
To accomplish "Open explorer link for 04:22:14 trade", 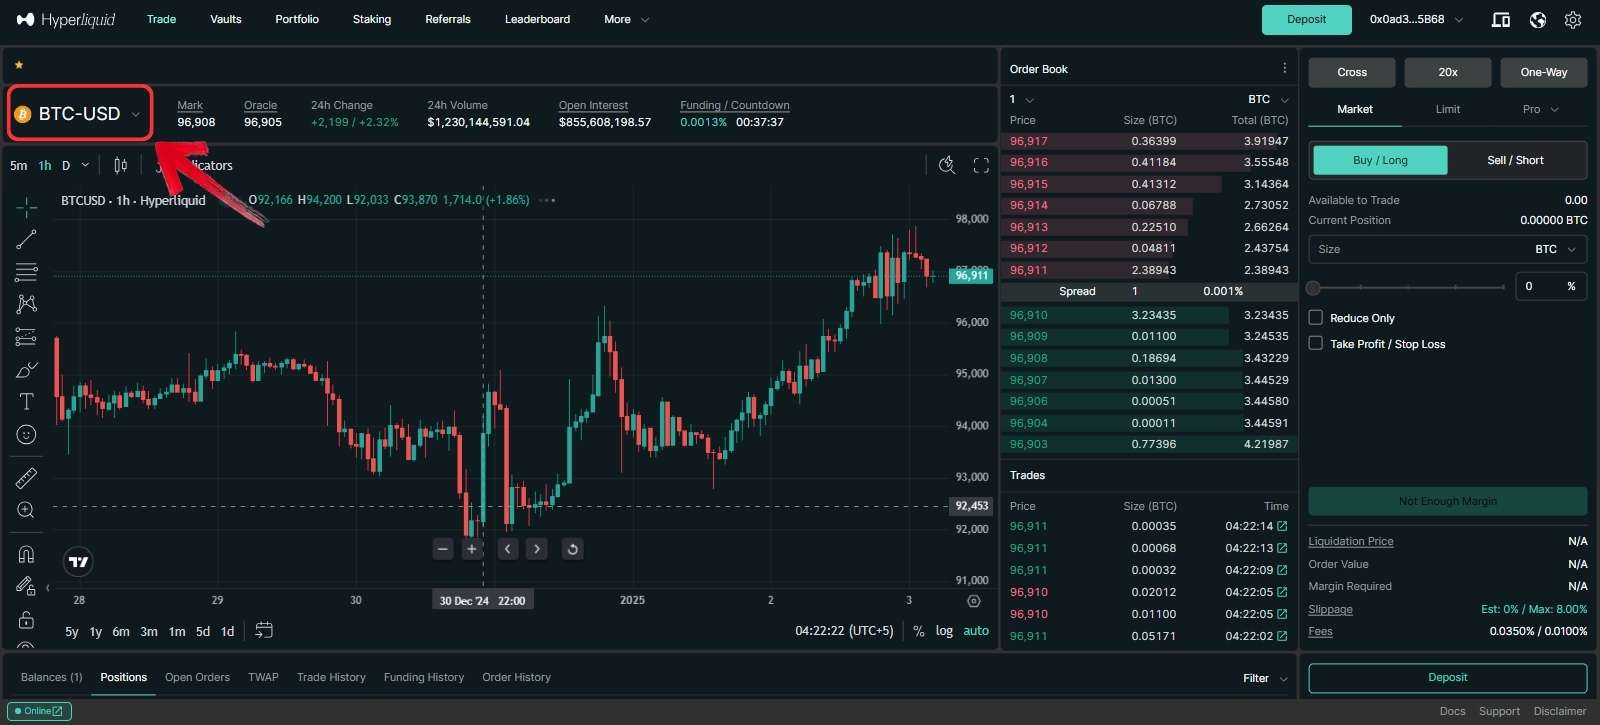I will coord(1282,526).
